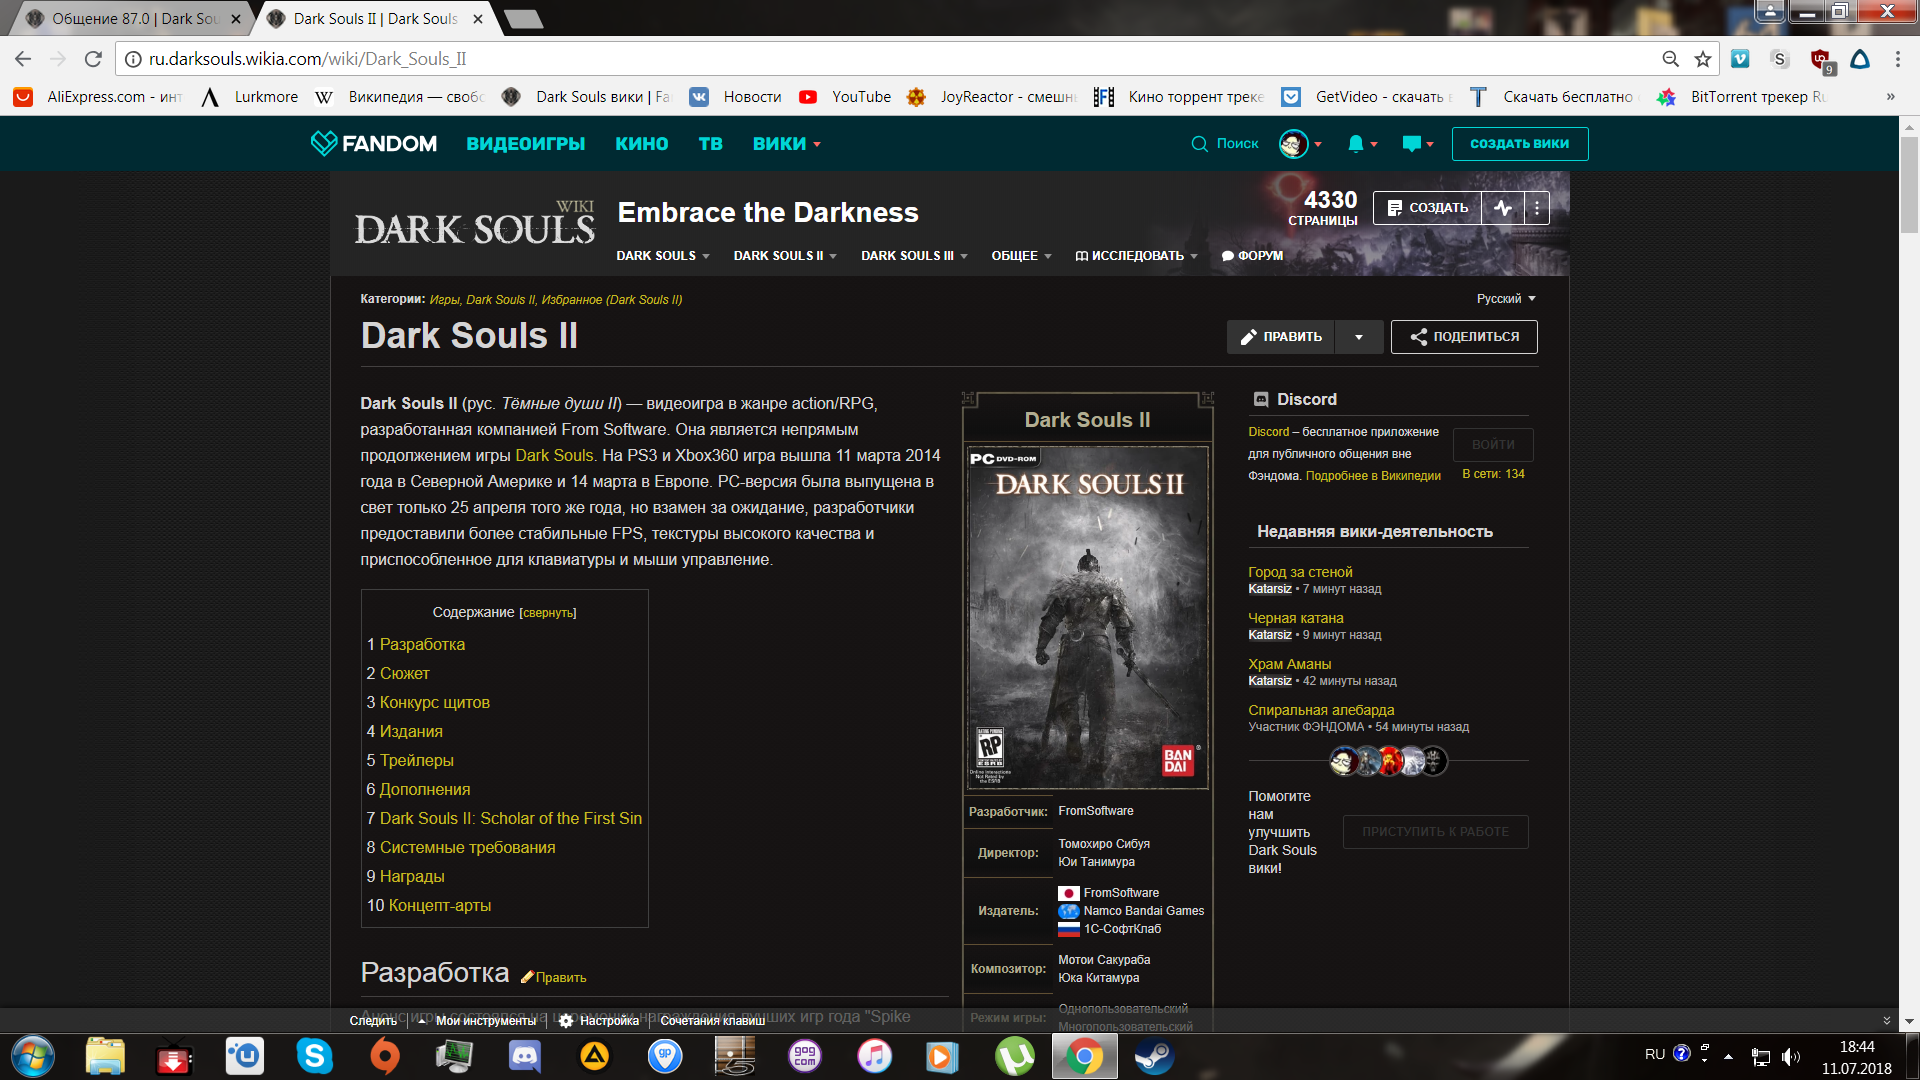
Task: Click the contributors avatars row
Action: [x=1388, y=761]
